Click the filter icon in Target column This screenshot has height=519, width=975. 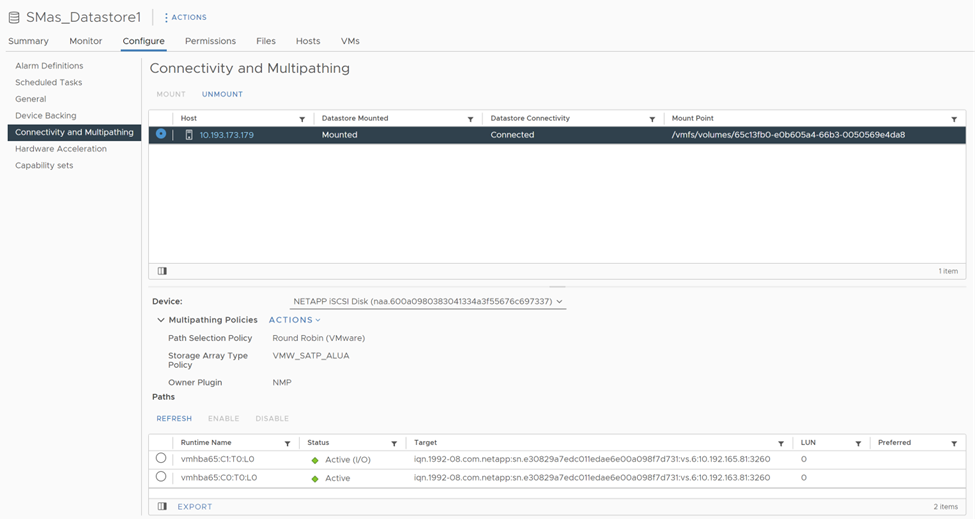[781, 443]
